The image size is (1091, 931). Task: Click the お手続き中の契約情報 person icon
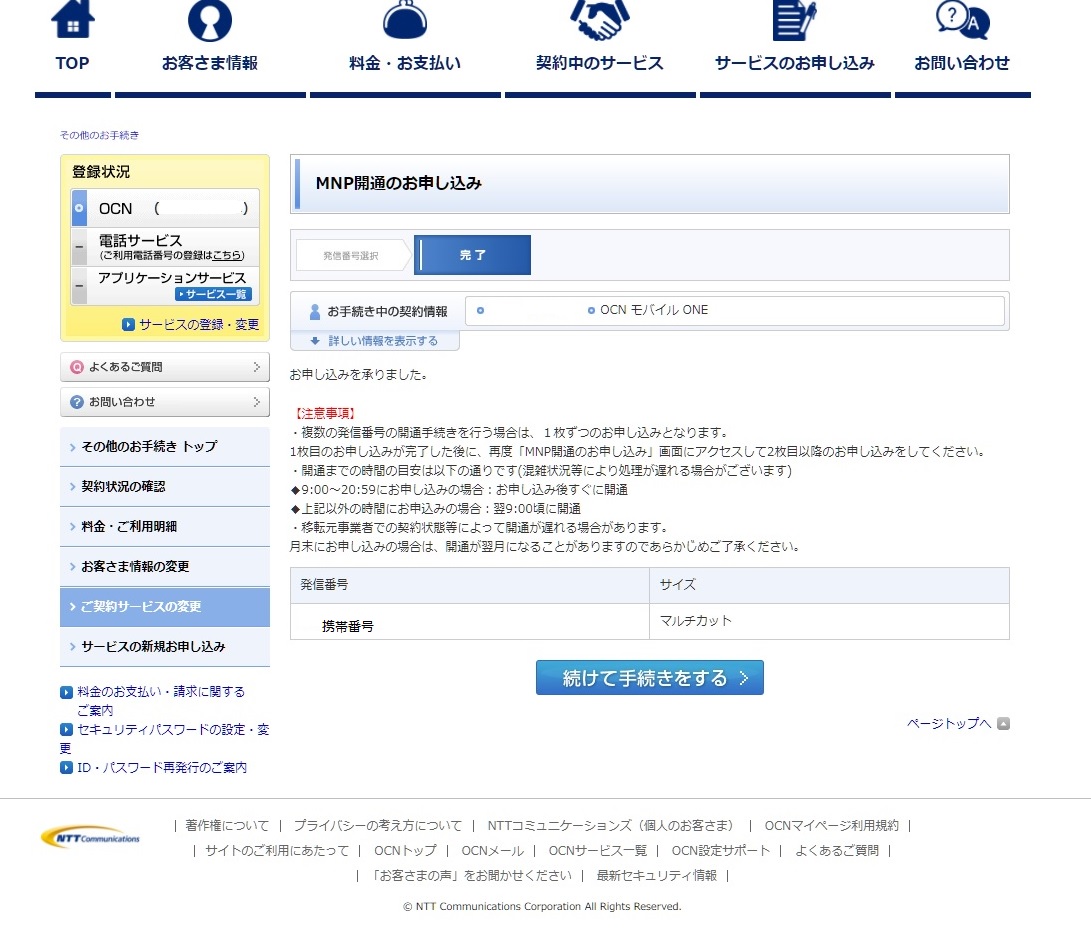(x=314, y=312)
